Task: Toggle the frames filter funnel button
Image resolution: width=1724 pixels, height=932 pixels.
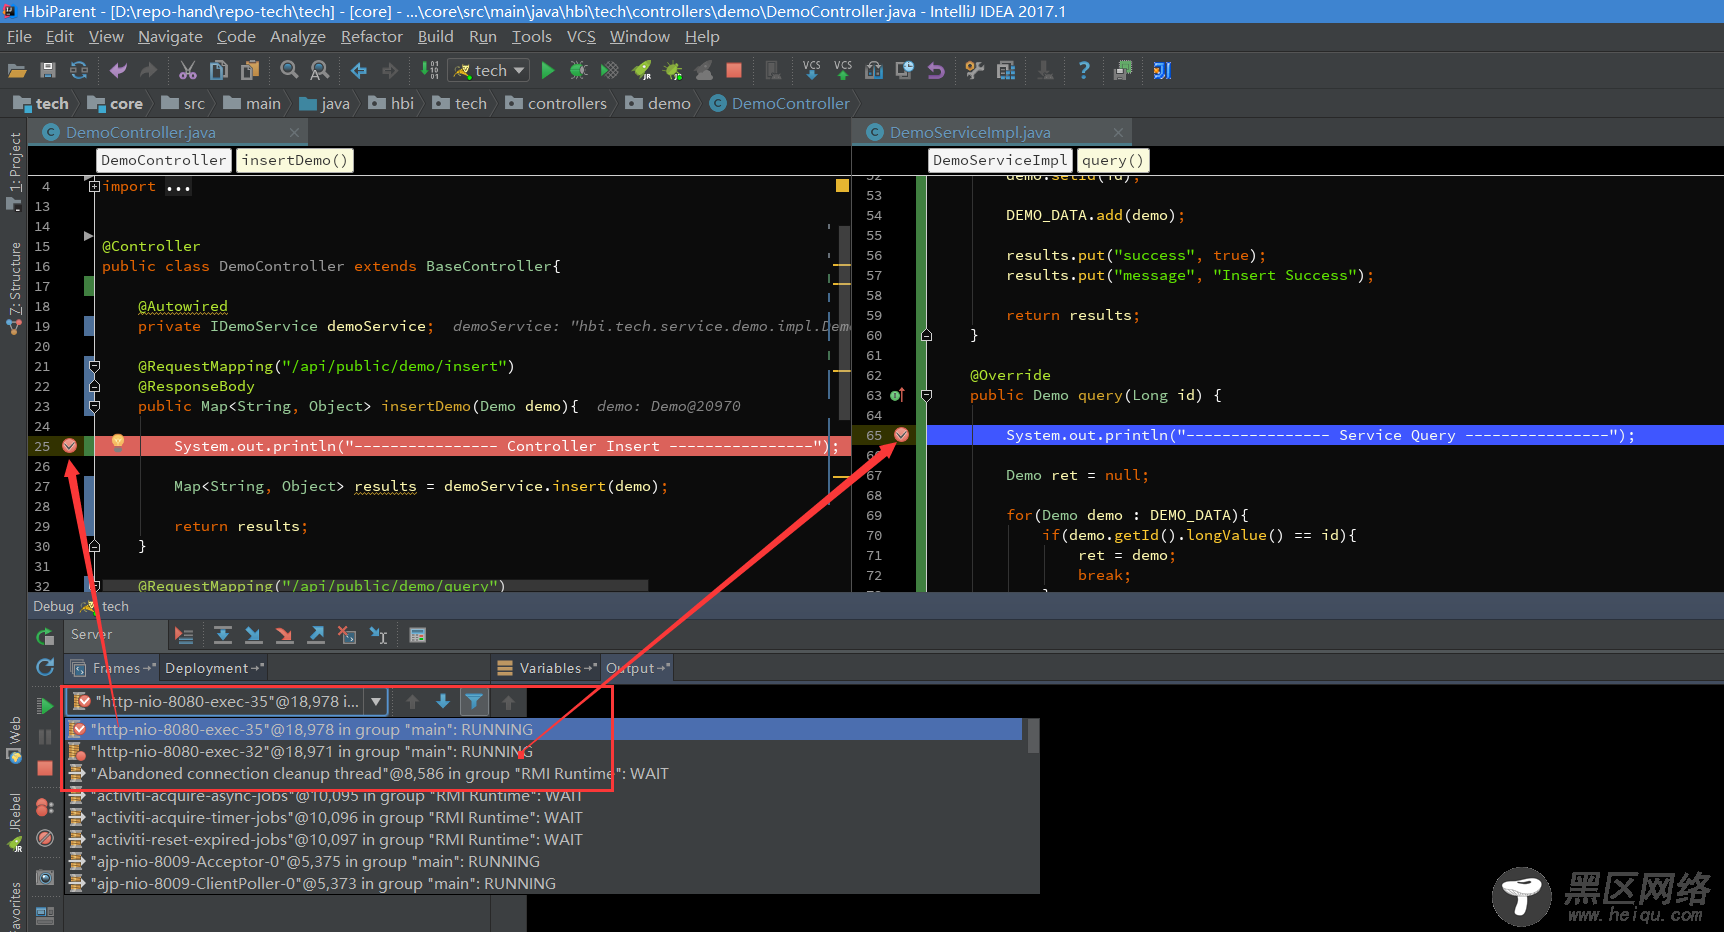Action: coord(474,702)
